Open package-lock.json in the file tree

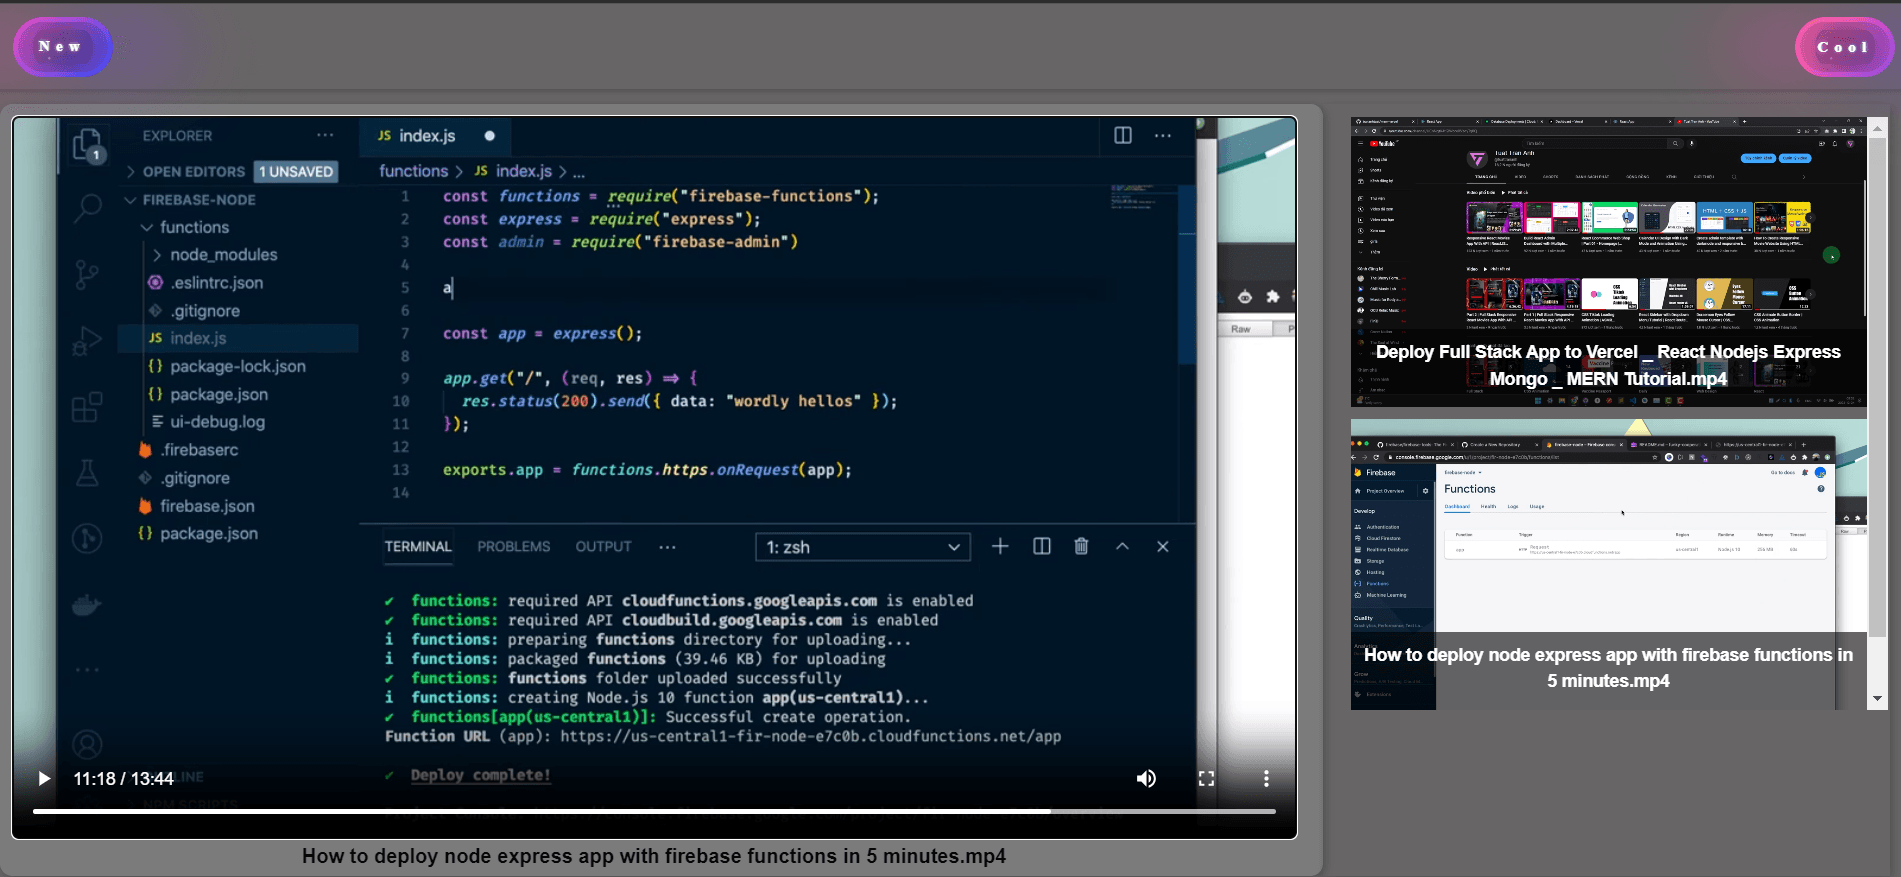[238, 366]
